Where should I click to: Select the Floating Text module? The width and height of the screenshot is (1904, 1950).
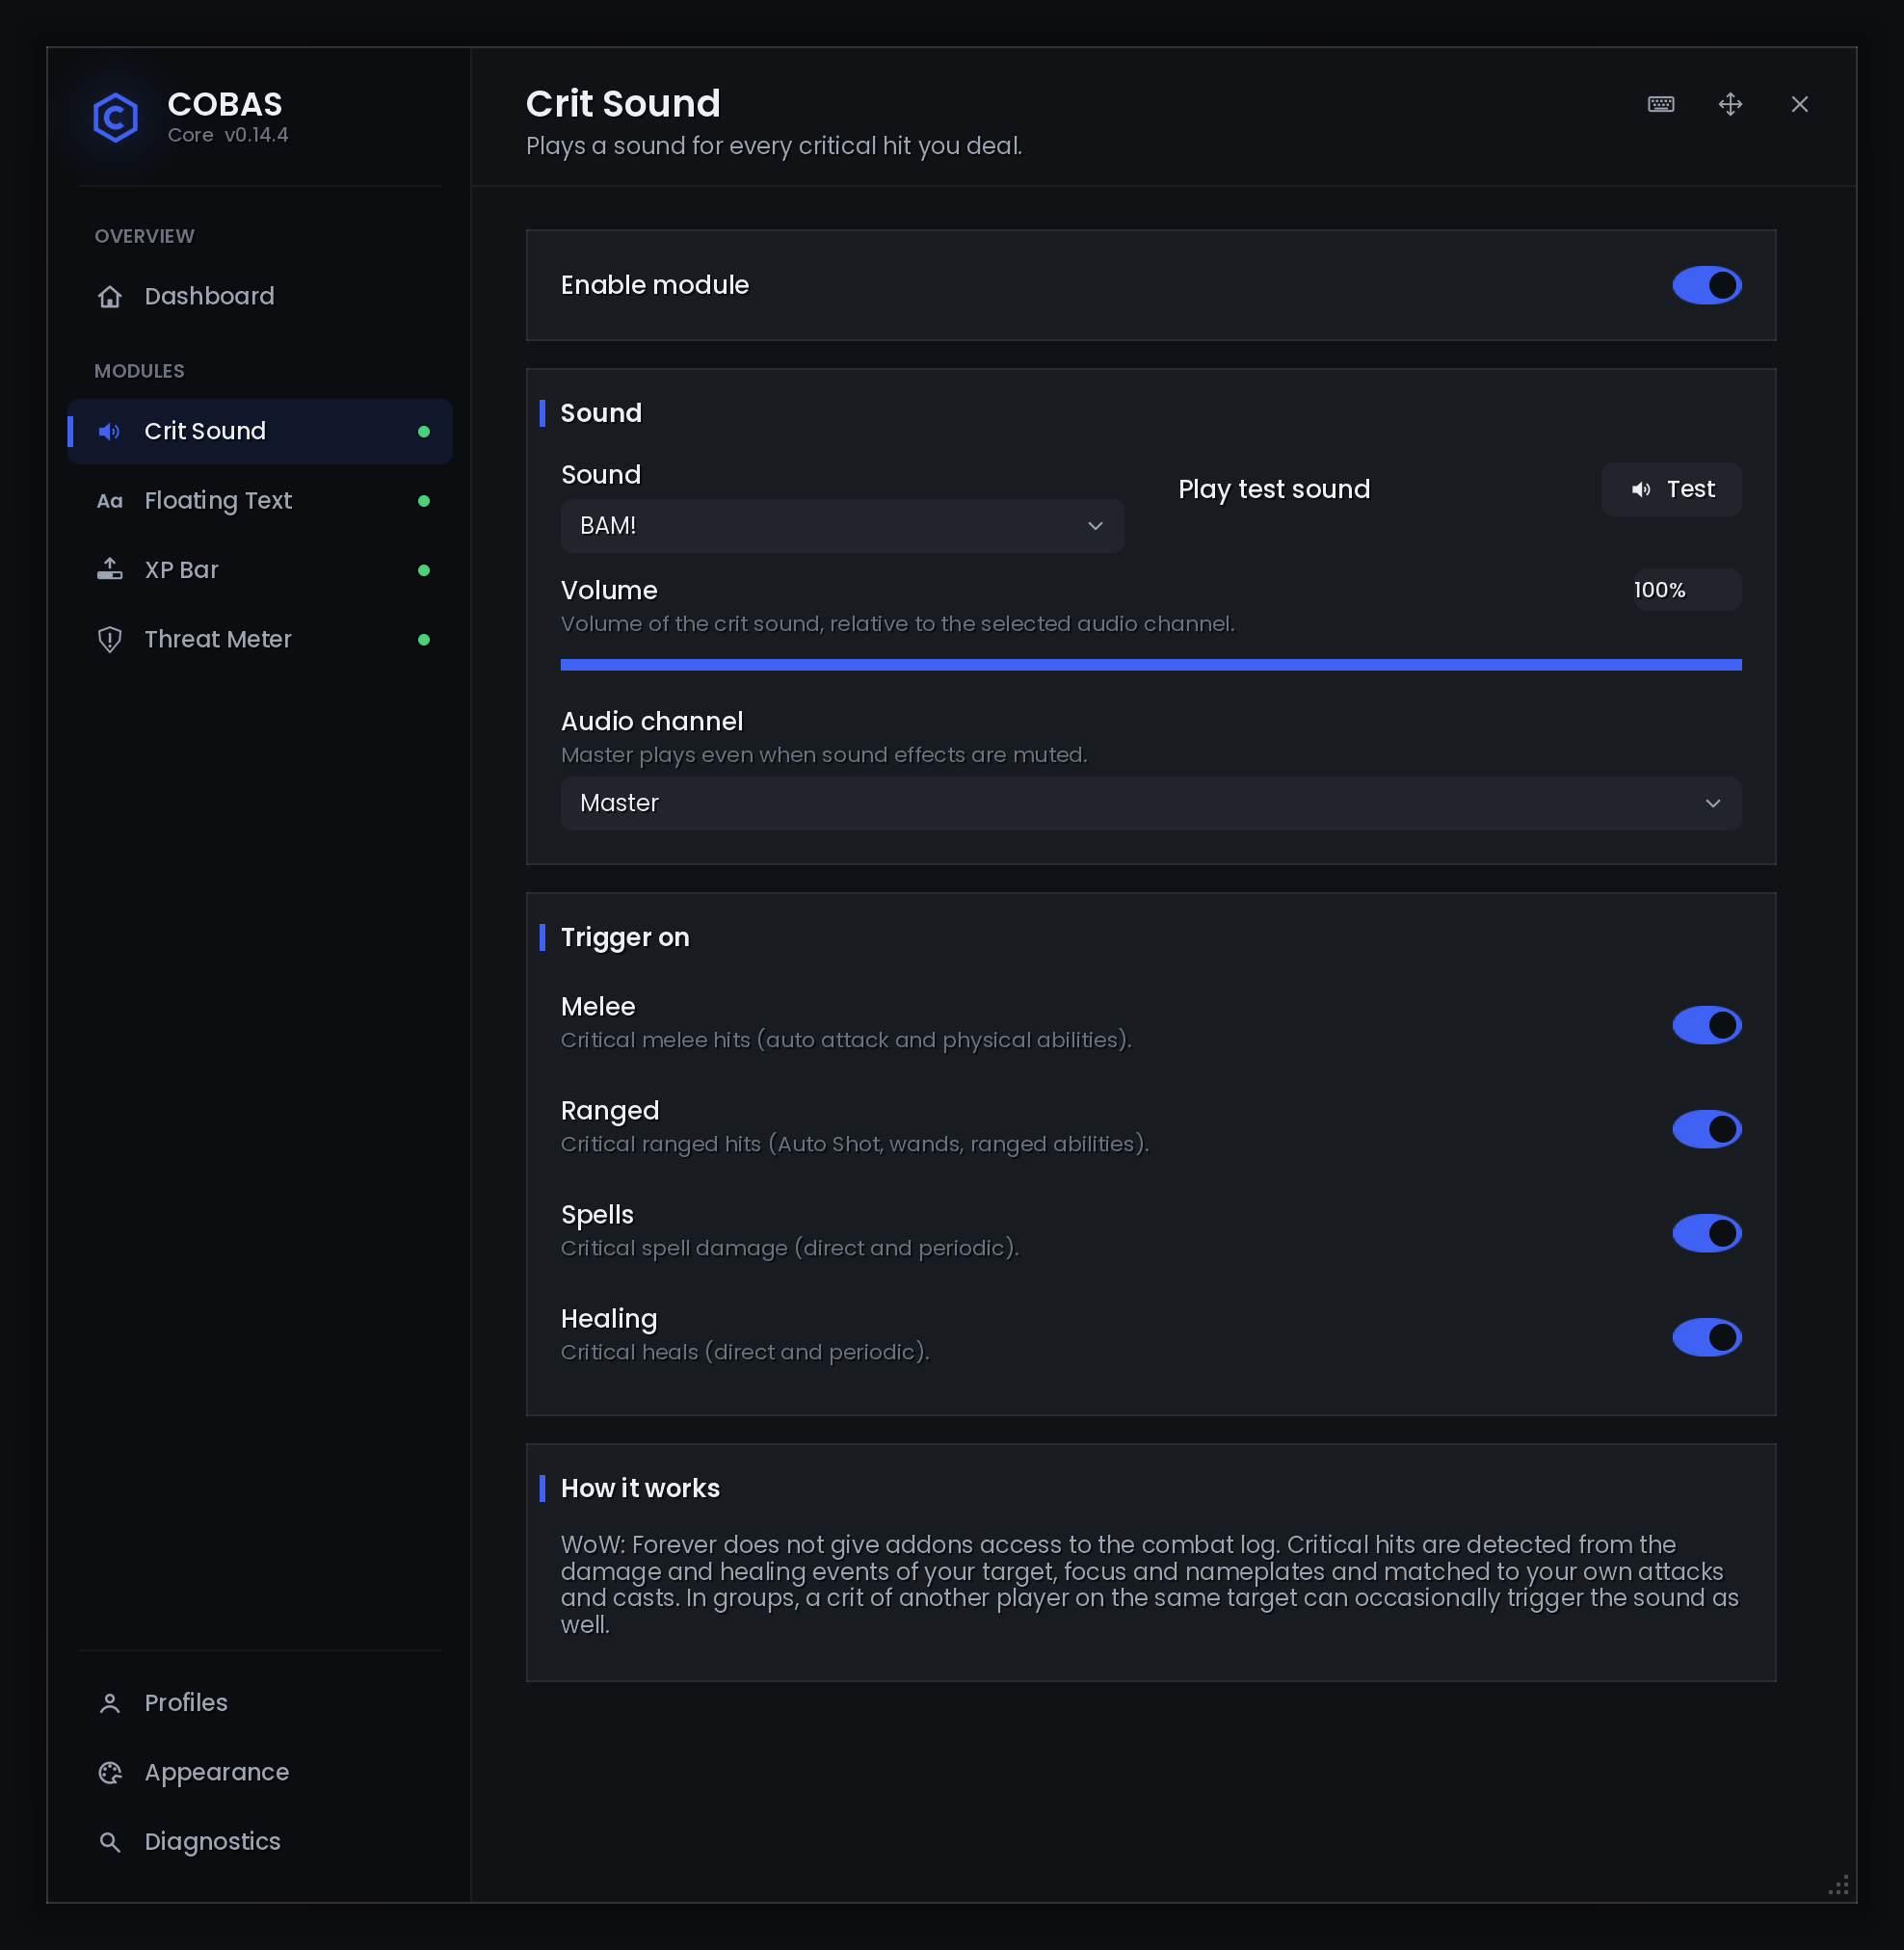(x=260, y=501)
